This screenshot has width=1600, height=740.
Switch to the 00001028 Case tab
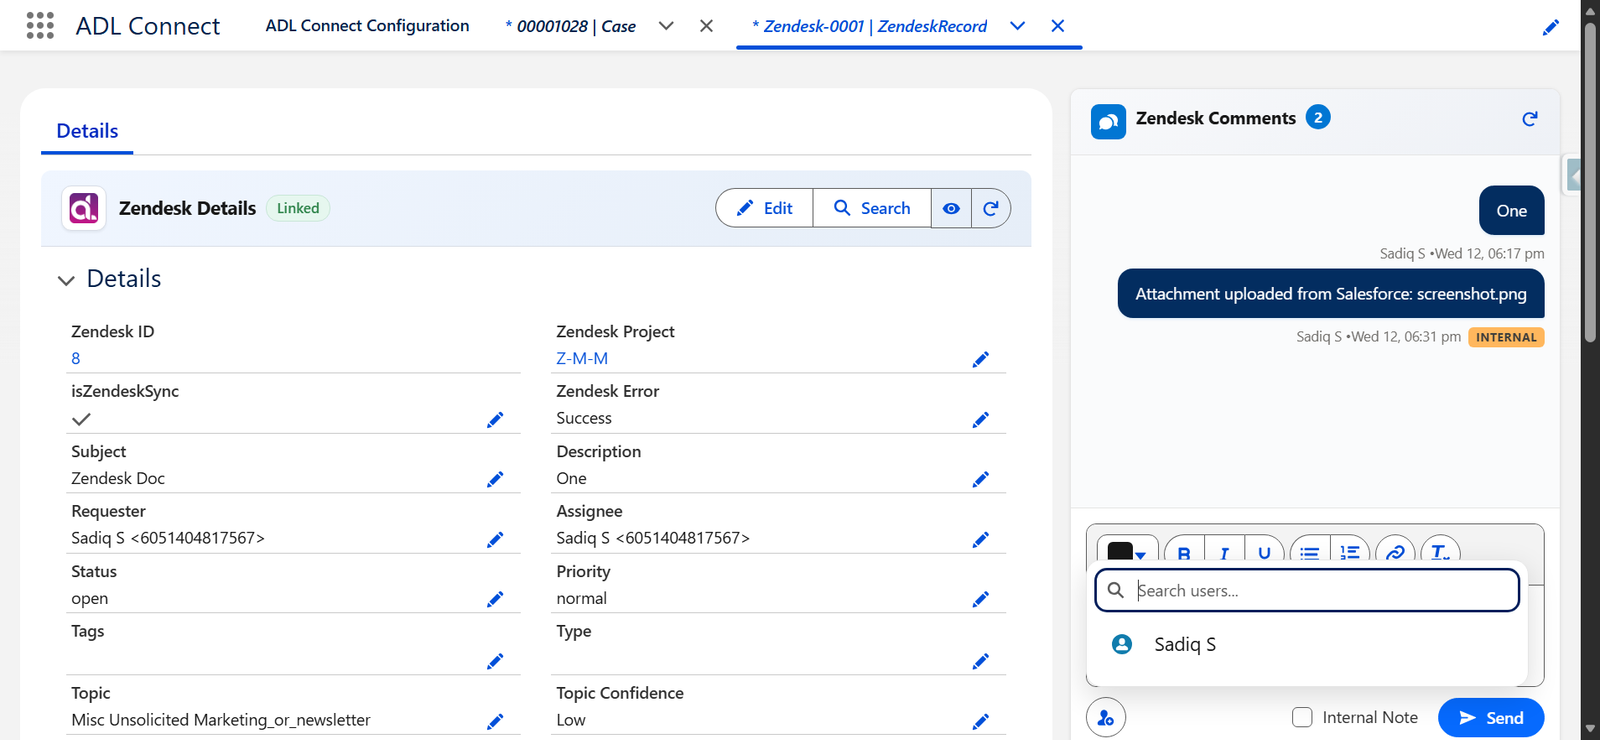[570, 26]
